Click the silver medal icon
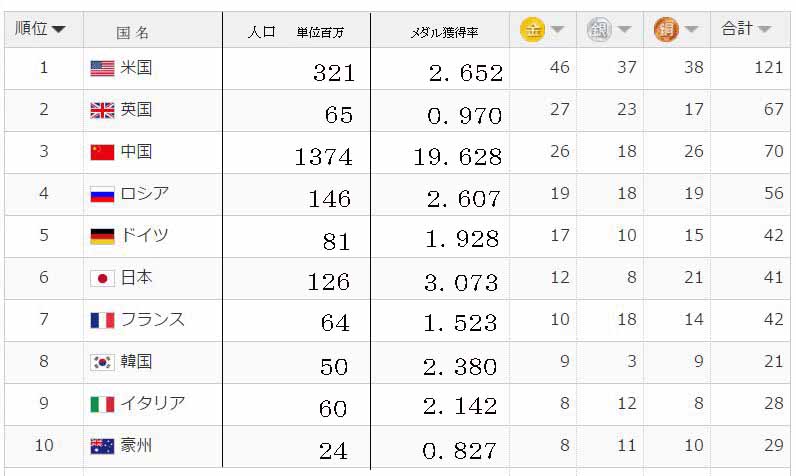Viewport: 796px width, 476px height. (599, 30)
